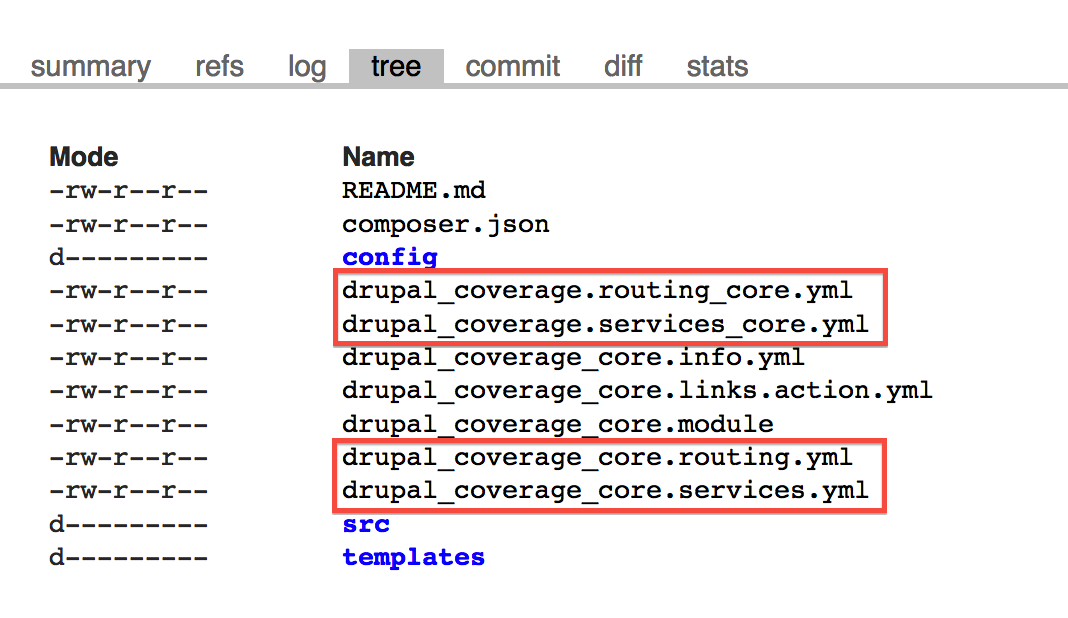The width and height of the screenshot is (1068, 618).
Task: Click the mode text for src directory
Action: pyautogui.click(x=129, y=525)
